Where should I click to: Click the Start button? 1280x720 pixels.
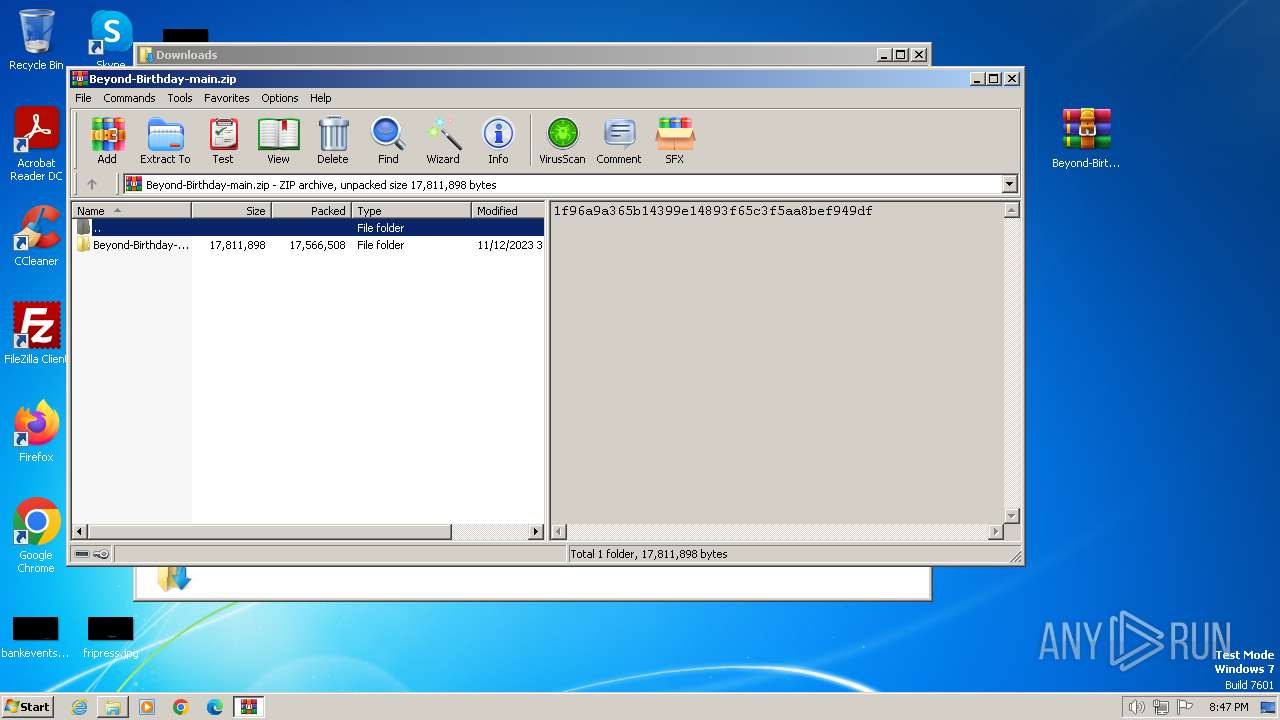point(28,707)
